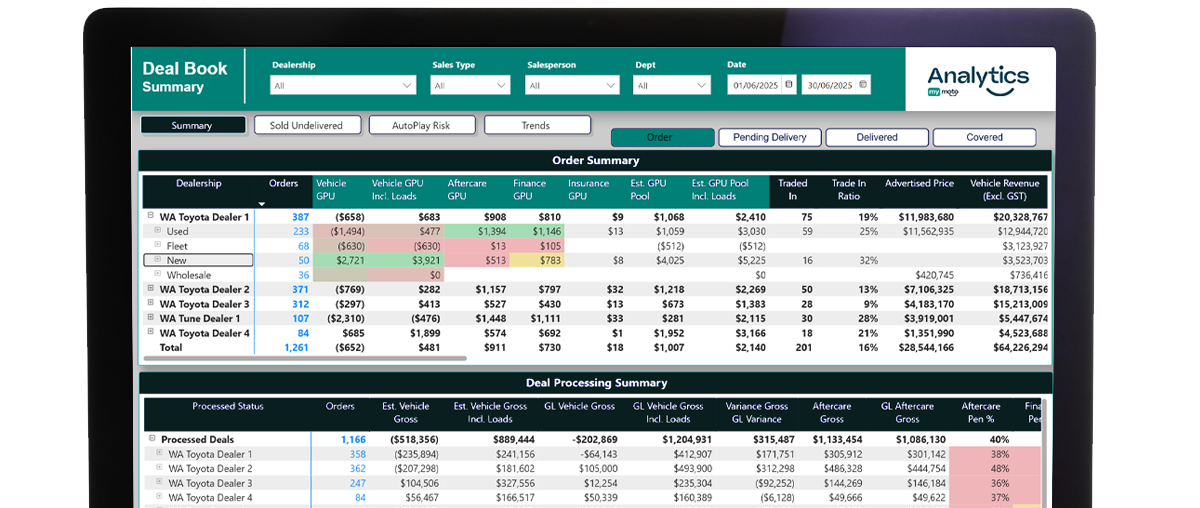Image resolution: width=1200 pixels, height=508 pixels.
Task: Expand the Wholesale row in Order Summary
Action: [157, 274]
